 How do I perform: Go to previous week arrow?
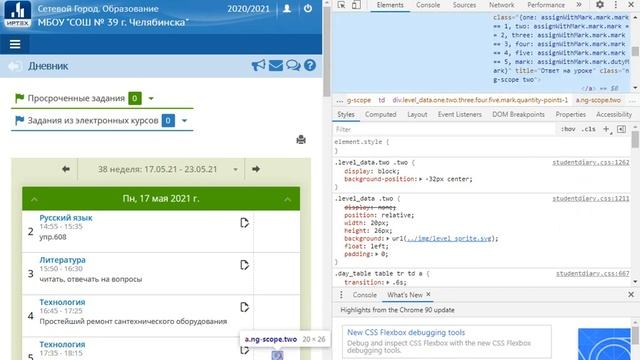click(x=66, y=169)
